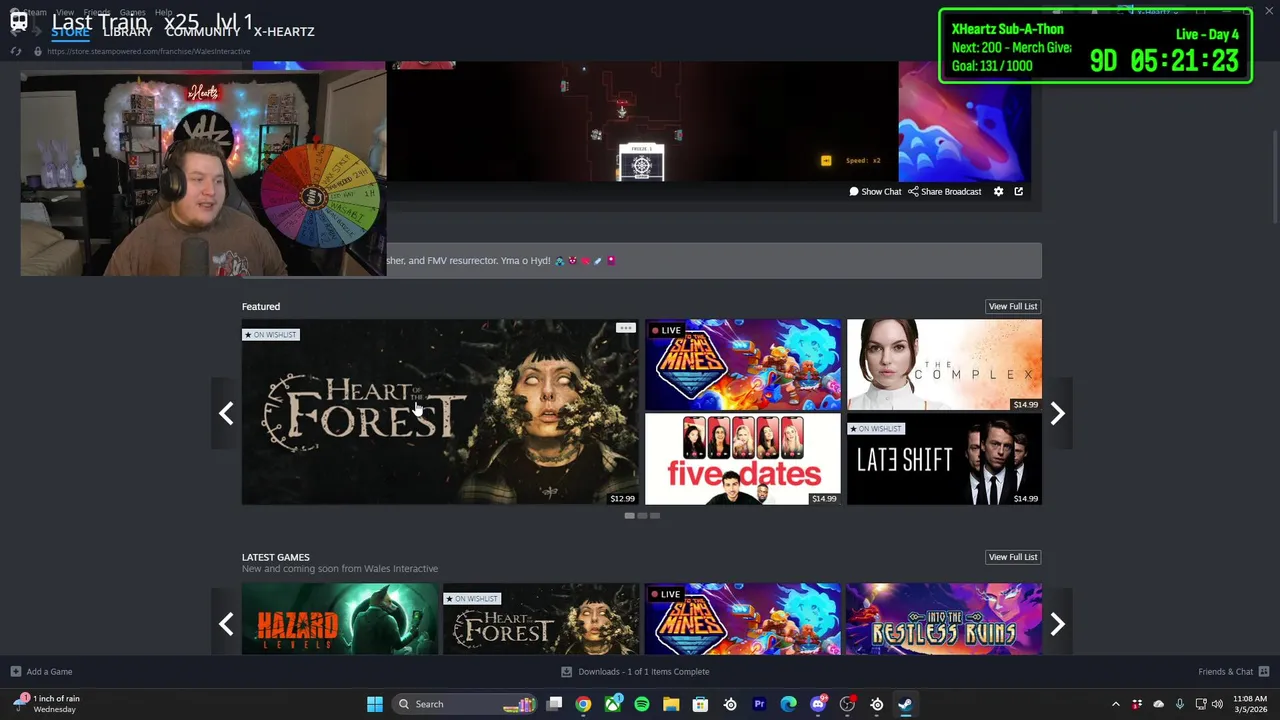Viewport: 1280px width, 720px height.
Task: Switch to the LIBRARY tab
Action: (x=128, y=31)
